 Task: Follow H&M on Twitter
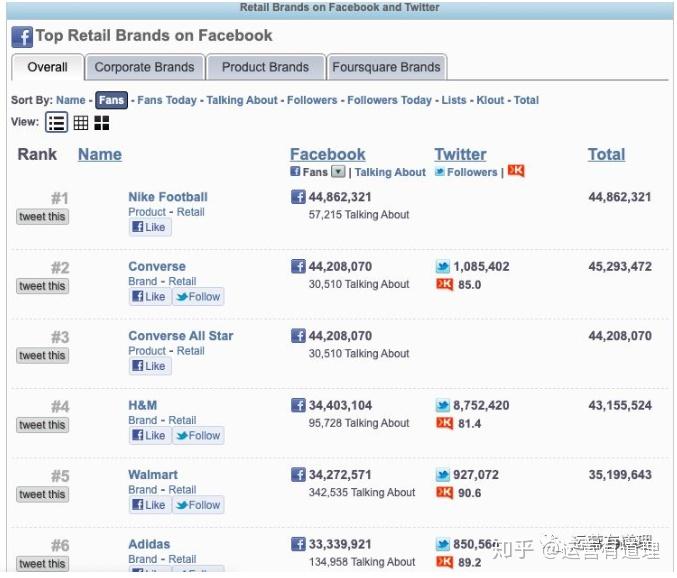coord(198,436)
